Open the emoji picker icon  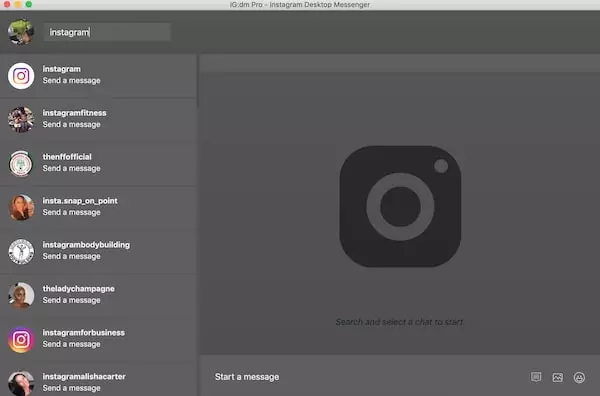coord(579,377)
